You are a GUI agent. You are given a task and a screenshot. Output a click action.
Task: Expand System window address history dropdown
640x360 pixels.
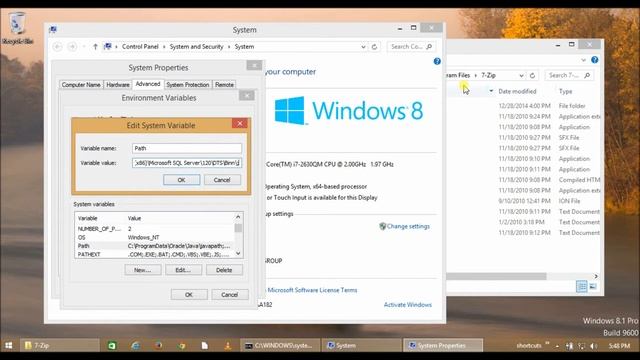click(x=363, y=47)
